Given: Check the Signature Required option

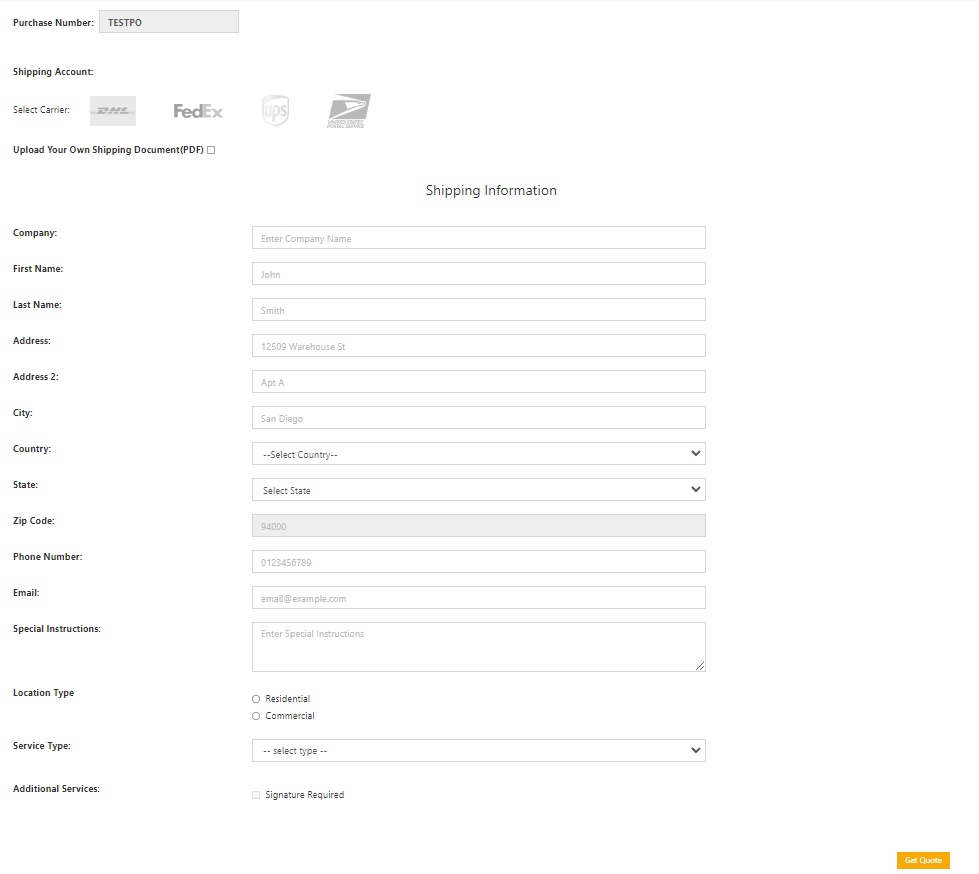Looking at the screenshot, I should click(x=256, y=795).
